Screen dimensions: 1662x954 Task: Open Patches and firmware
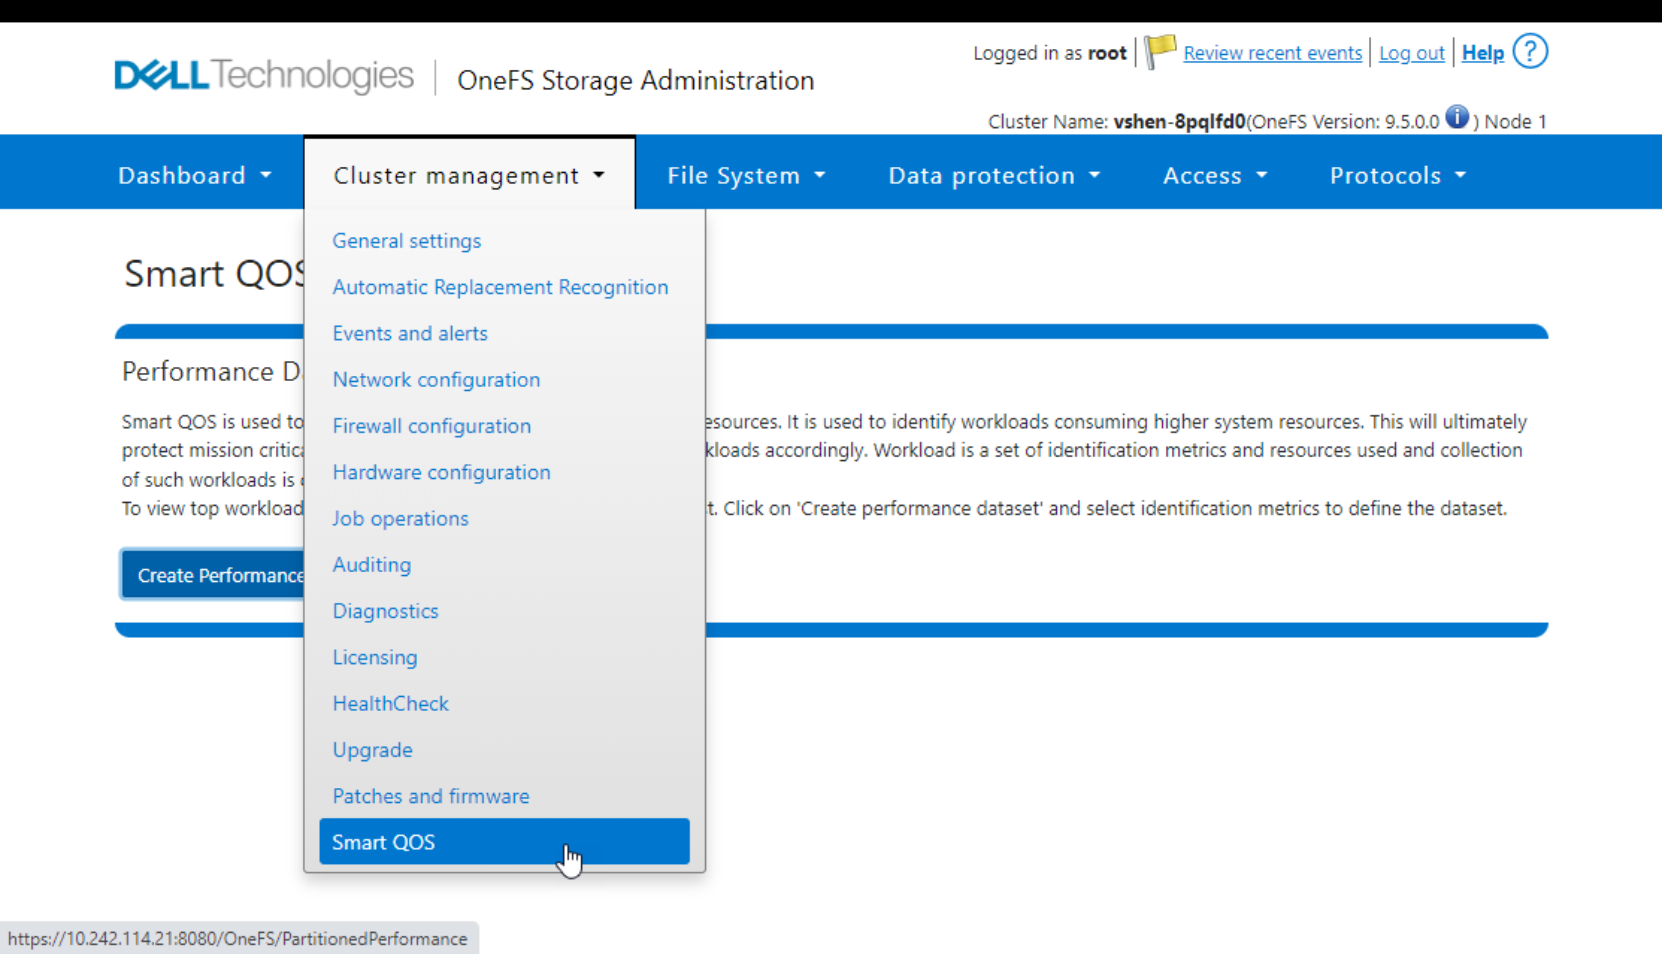pos(431,796)
